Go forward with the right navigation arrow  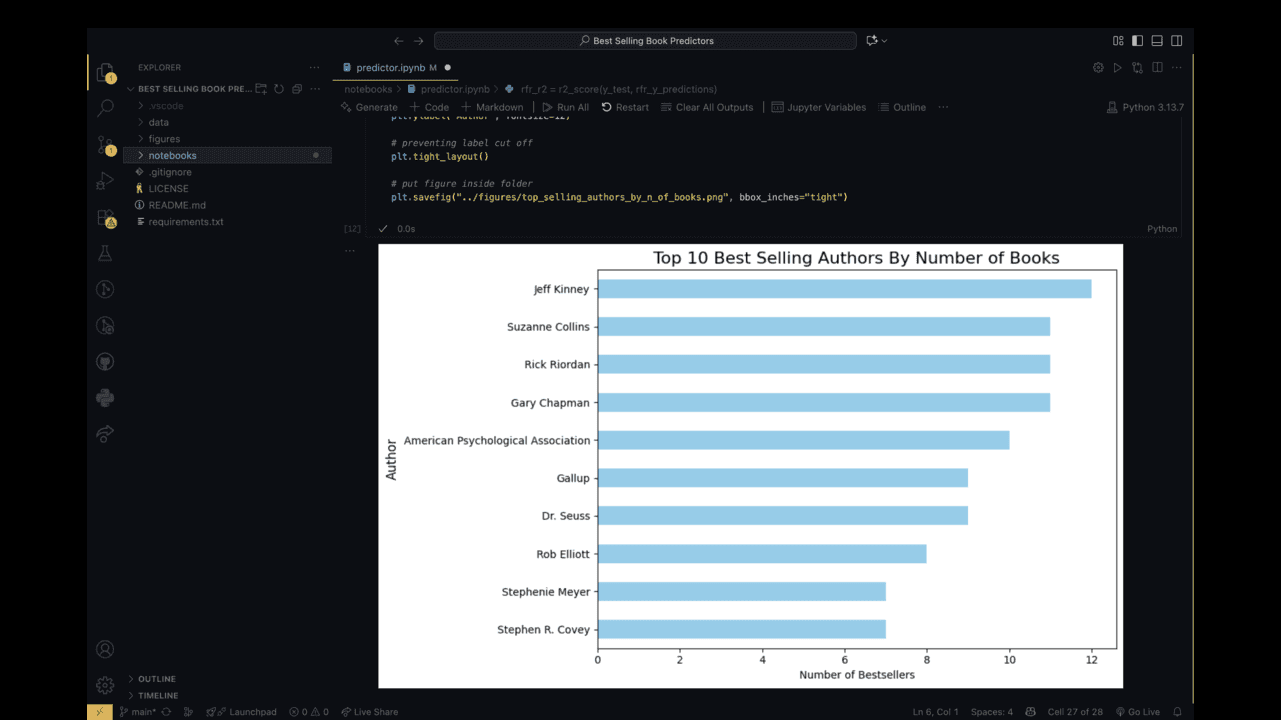(419, 41)
